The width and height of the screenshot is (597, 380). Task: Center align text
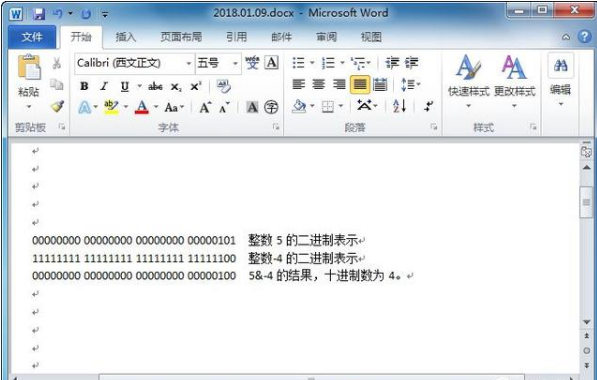pos(319,84)
